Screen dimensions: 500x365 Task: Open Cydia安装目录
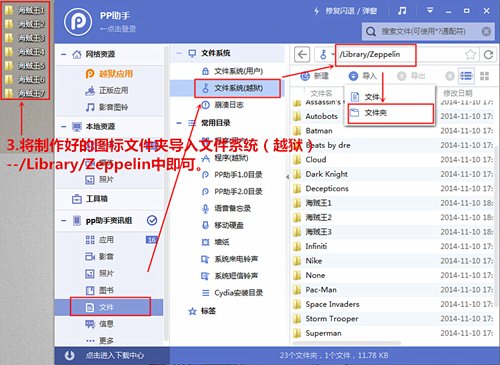pyautogui.click(x=232, y=293)
